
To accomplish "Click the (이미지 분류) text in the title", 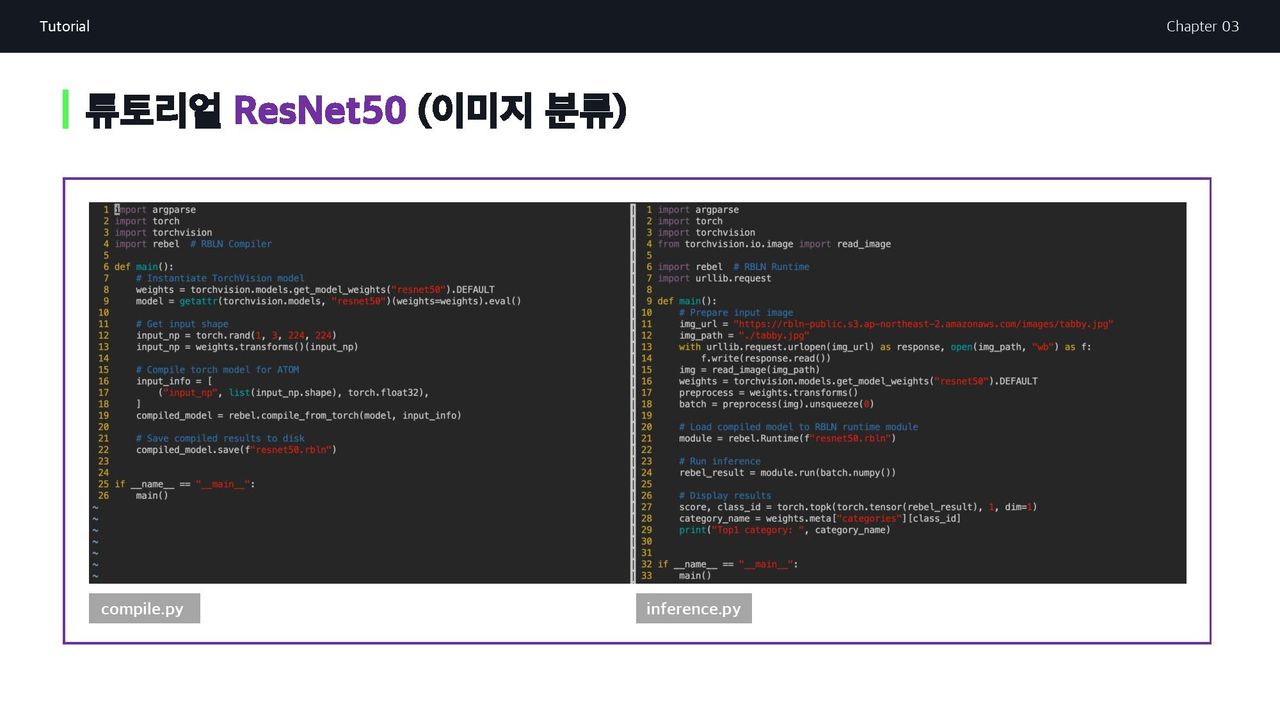I will coord(522,110).
